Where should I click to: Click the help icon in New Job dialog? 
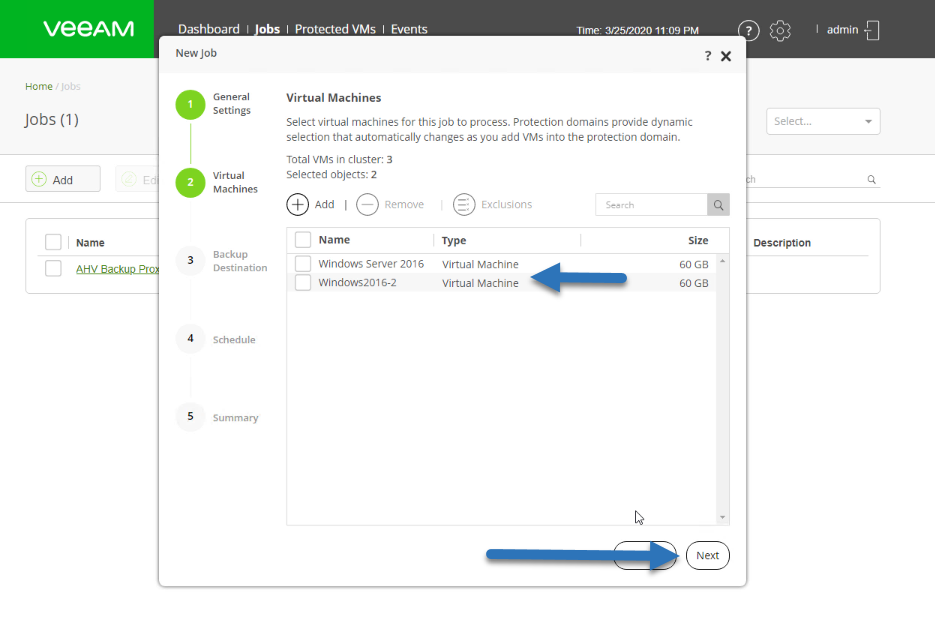tap(708, 56)
